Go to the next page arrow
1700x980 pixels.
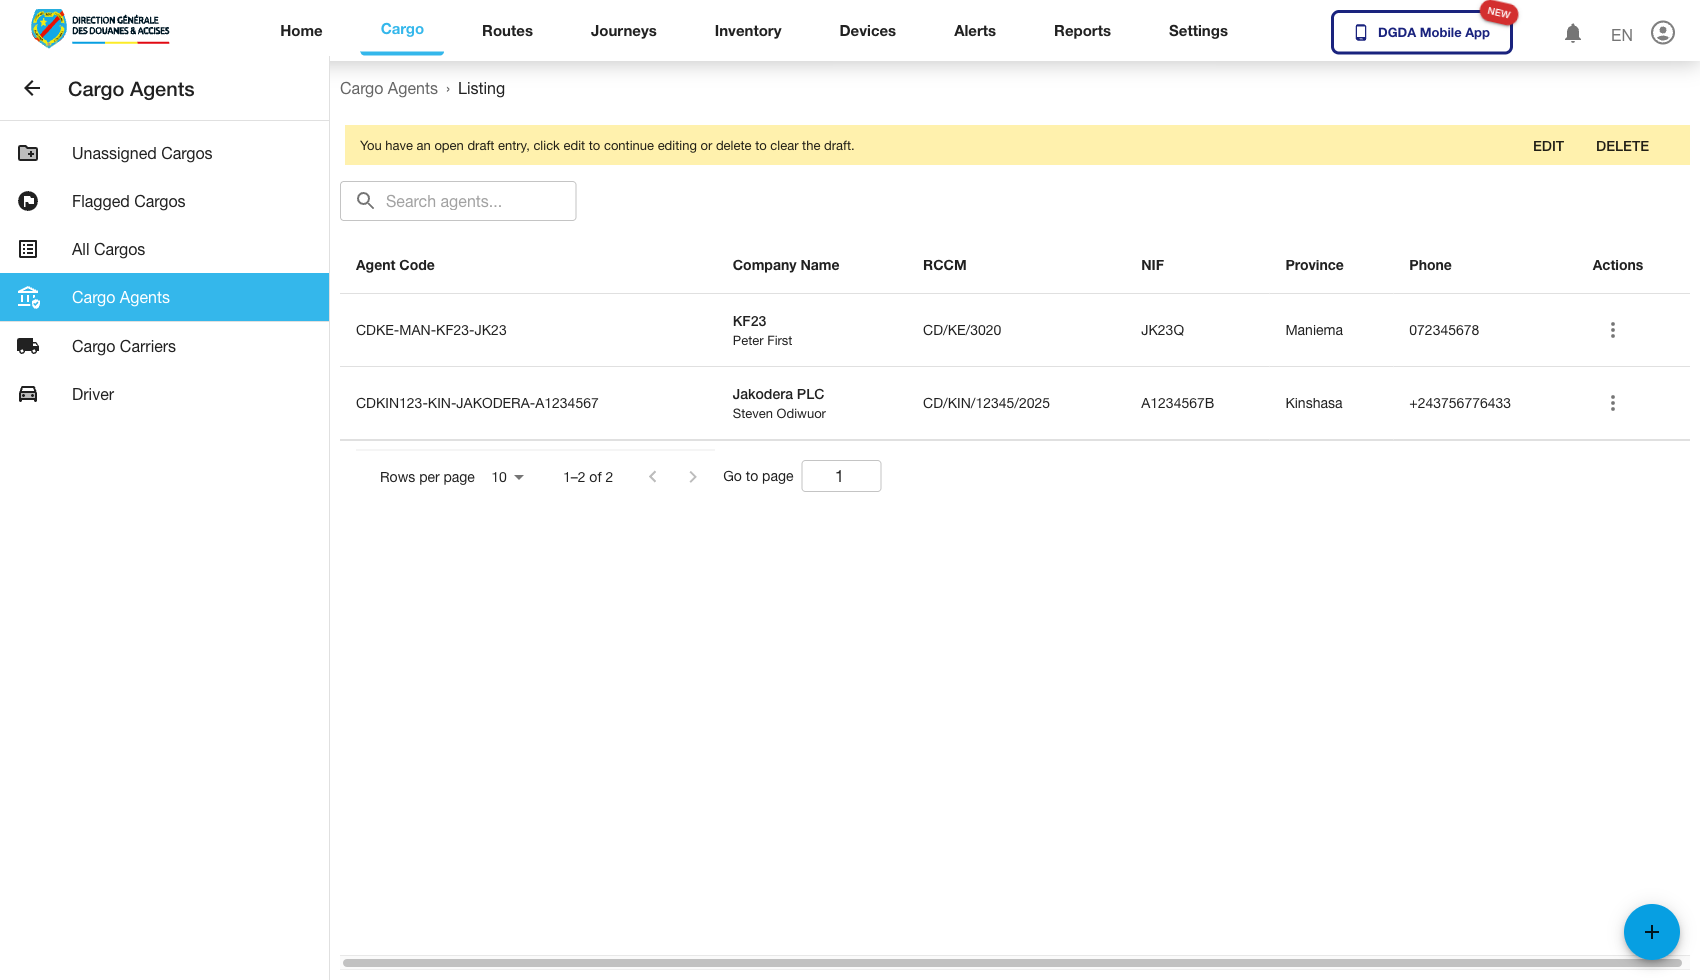(x=692, y=477)
